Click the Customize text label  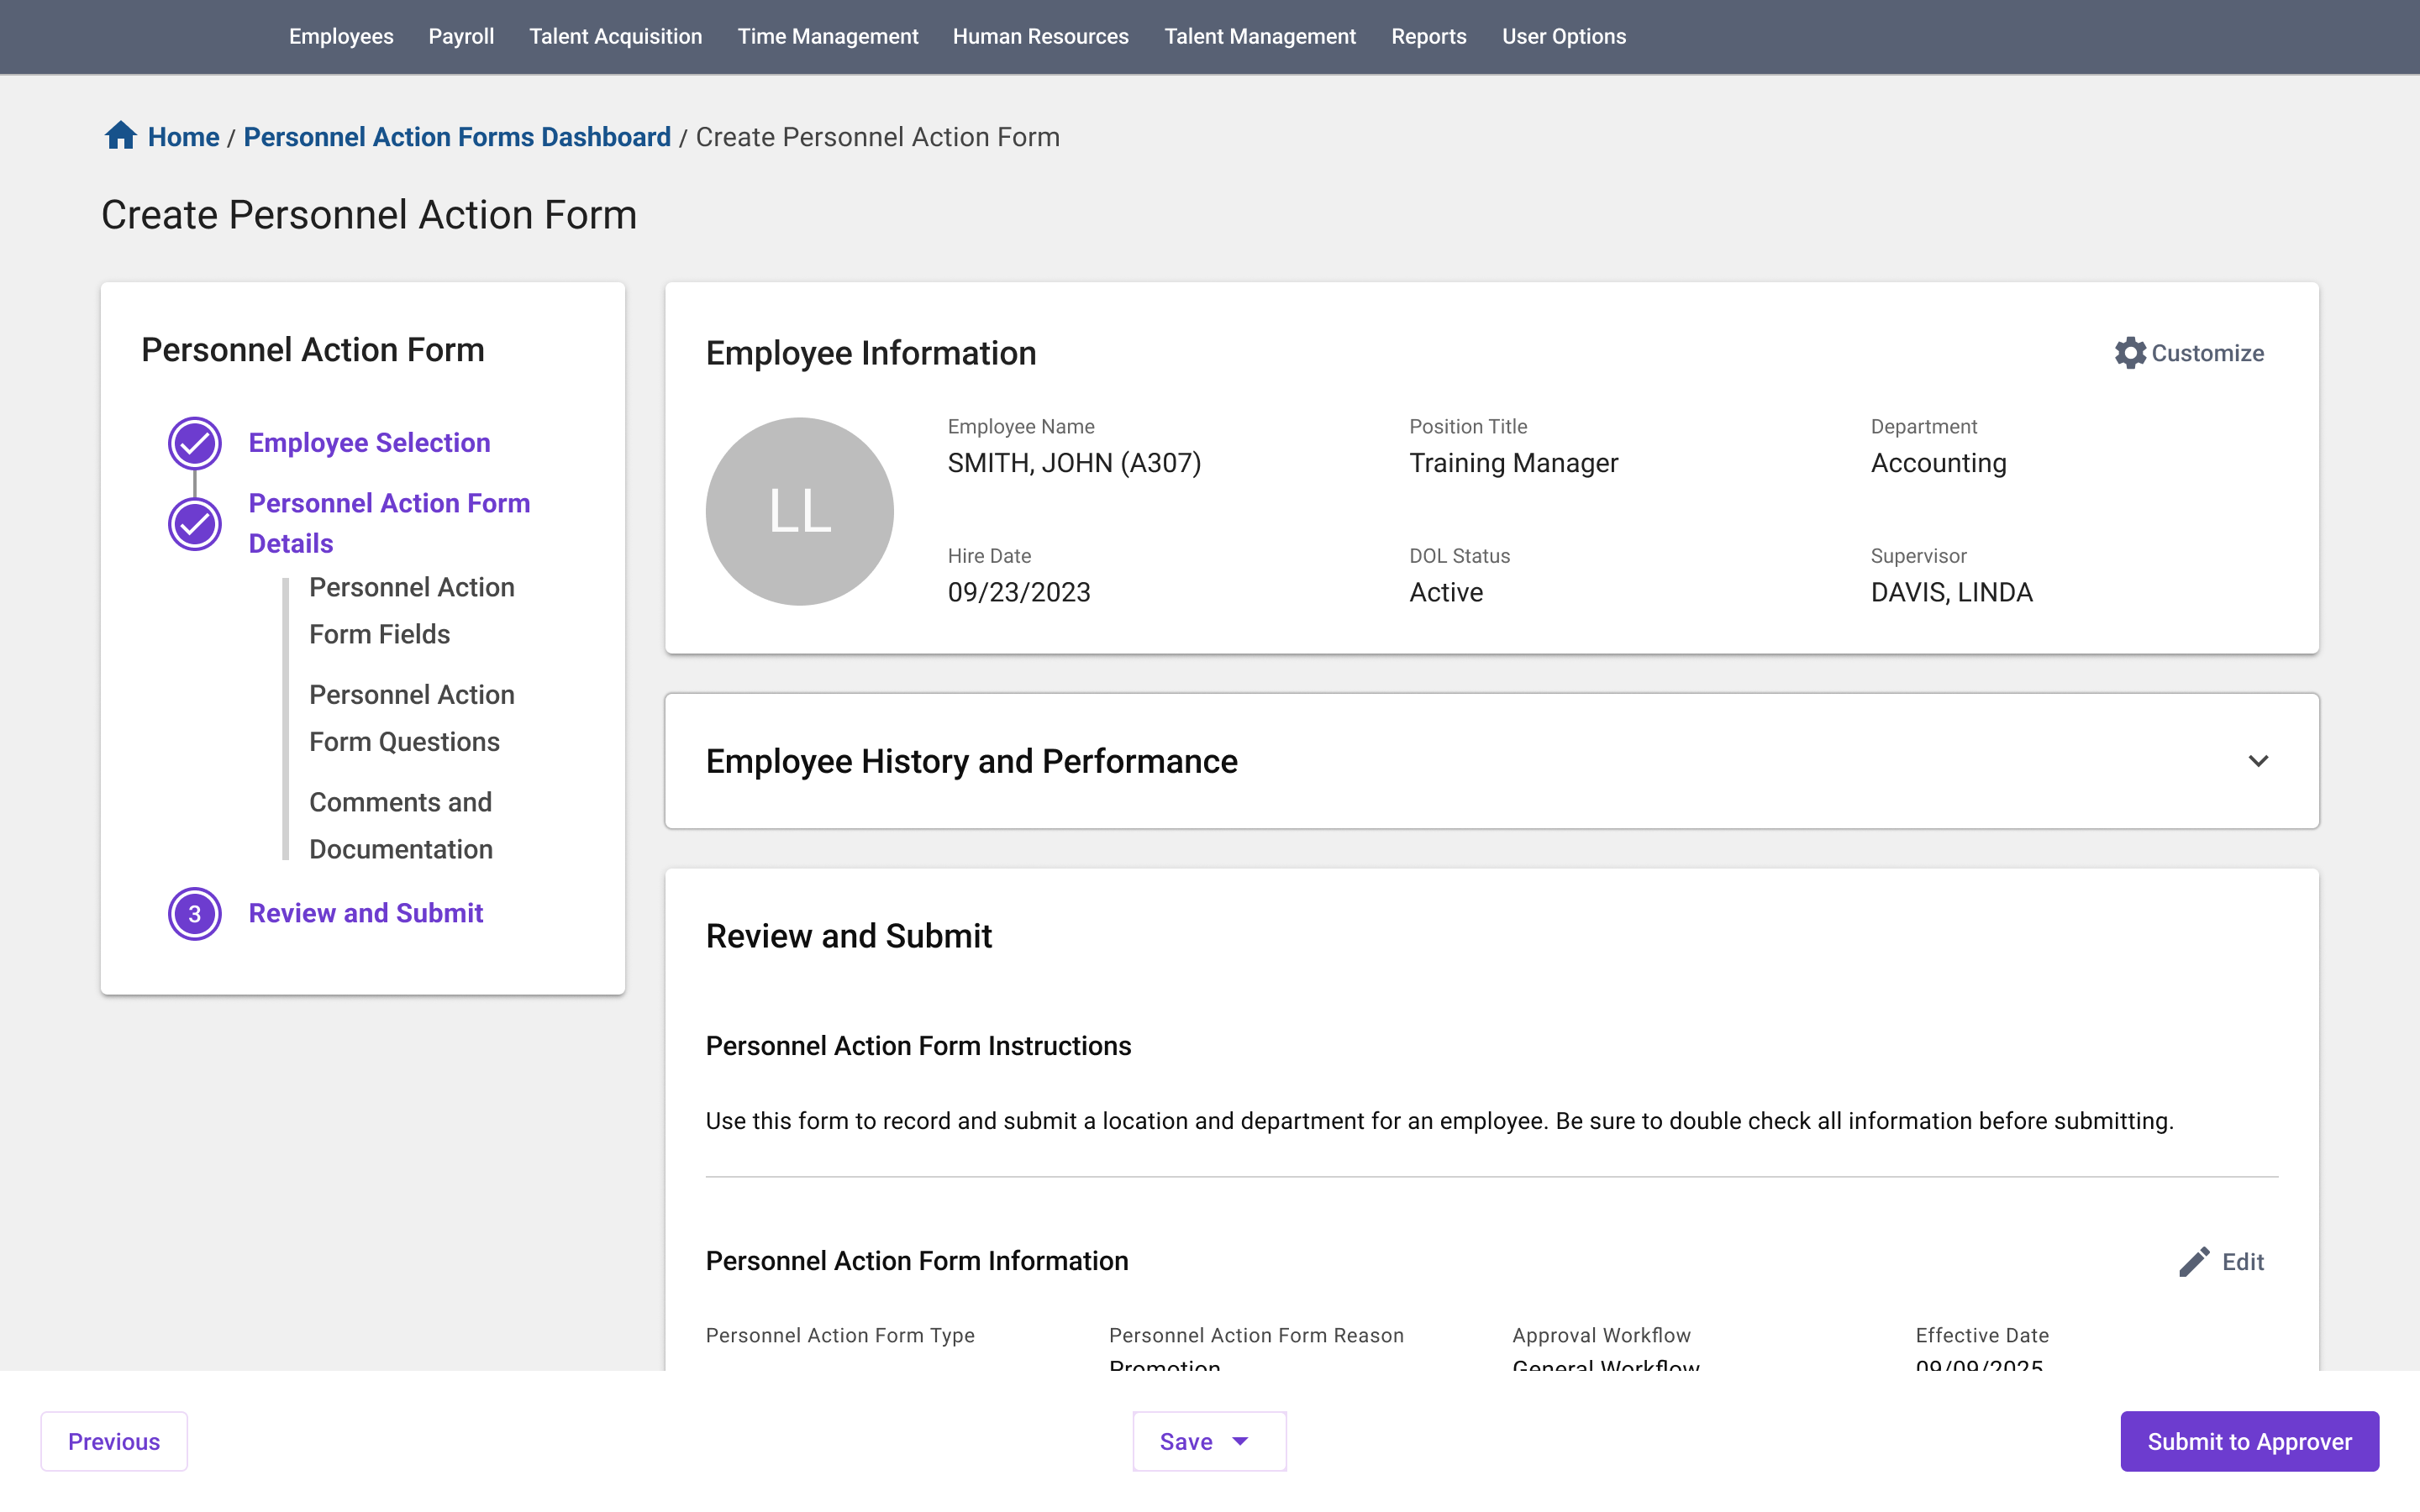point(2207,353)
